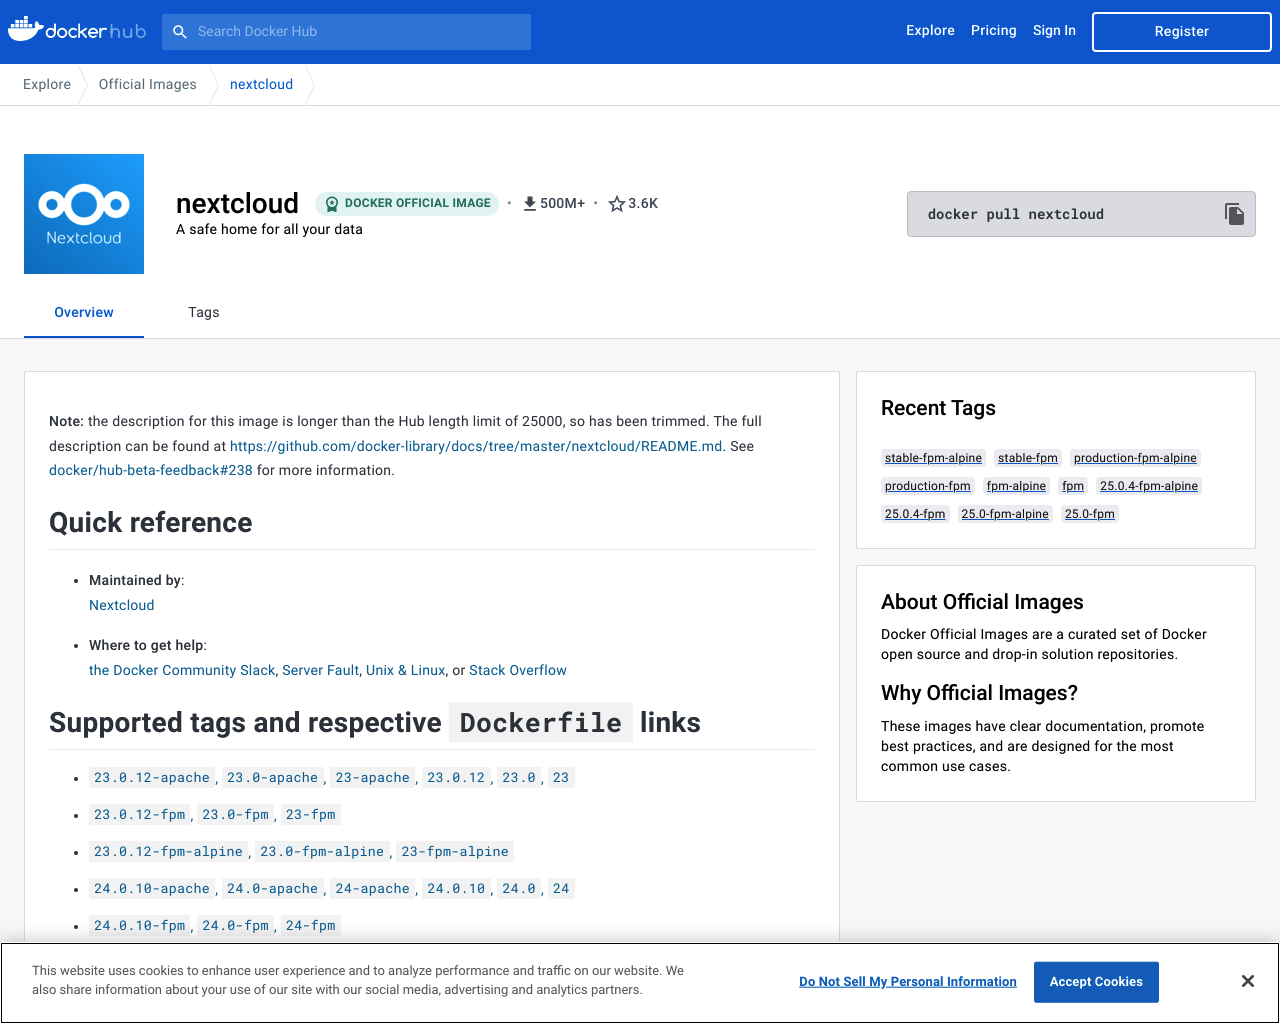Click Do Not Sell My Personal Information

[x=908, y=982]
